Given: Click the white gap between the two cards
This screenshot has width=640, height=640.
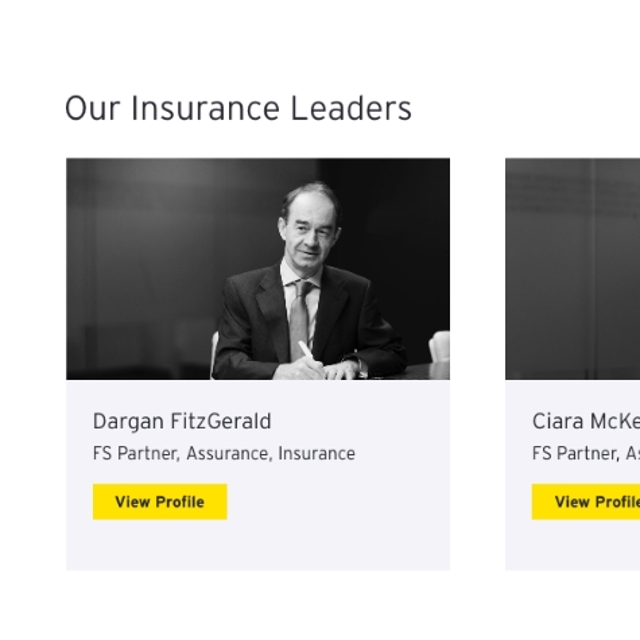Looking at the screenshot, I should pos(477,360).
